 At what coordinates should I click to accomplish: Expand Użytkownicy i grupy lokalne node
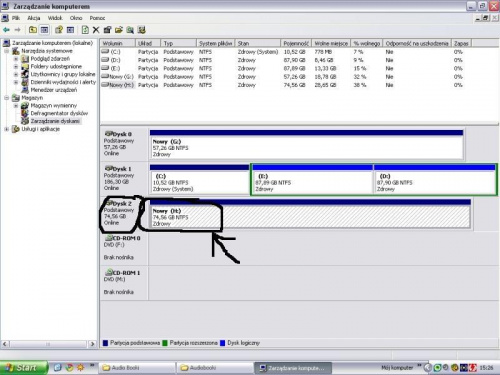[16, 74]
